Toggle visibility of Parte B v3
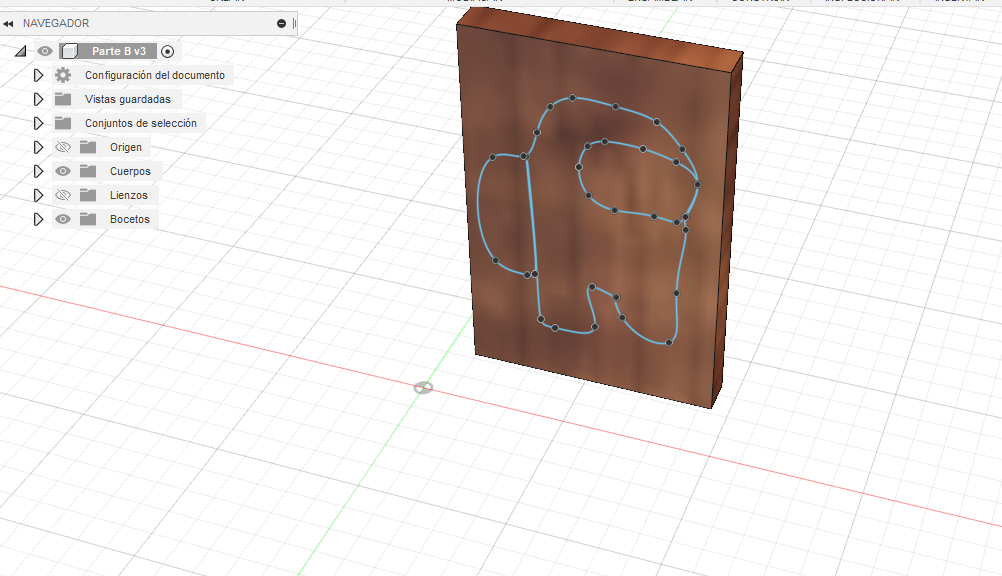Image resolution: width=1002 pixels, height=576 pixels. 45,51
